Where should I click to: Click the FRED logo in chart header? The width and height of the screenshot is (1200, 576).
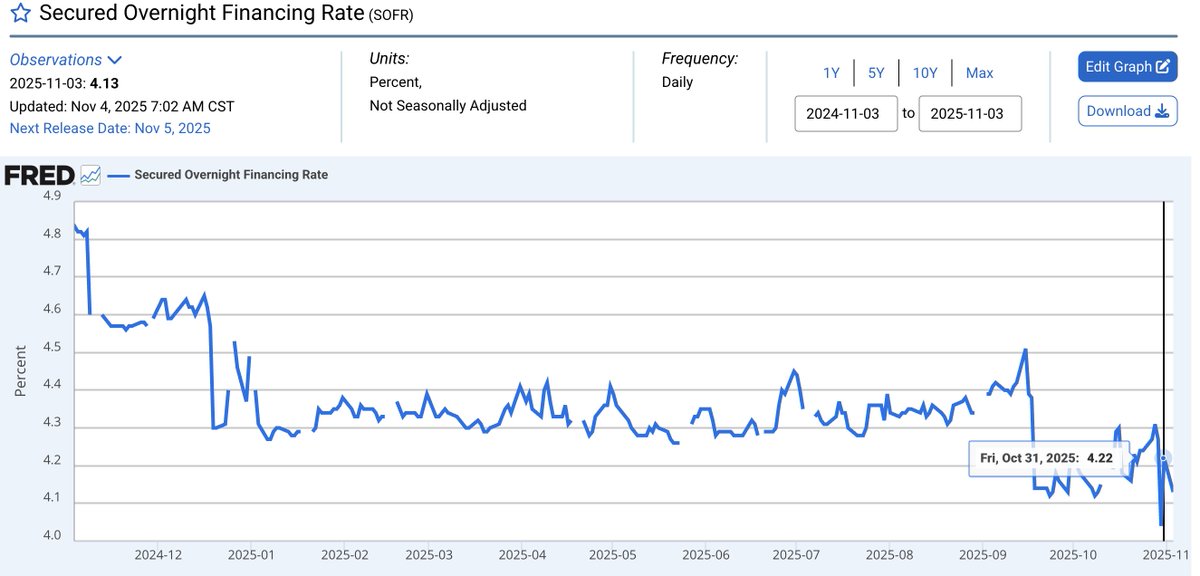[x=39, y=176]
